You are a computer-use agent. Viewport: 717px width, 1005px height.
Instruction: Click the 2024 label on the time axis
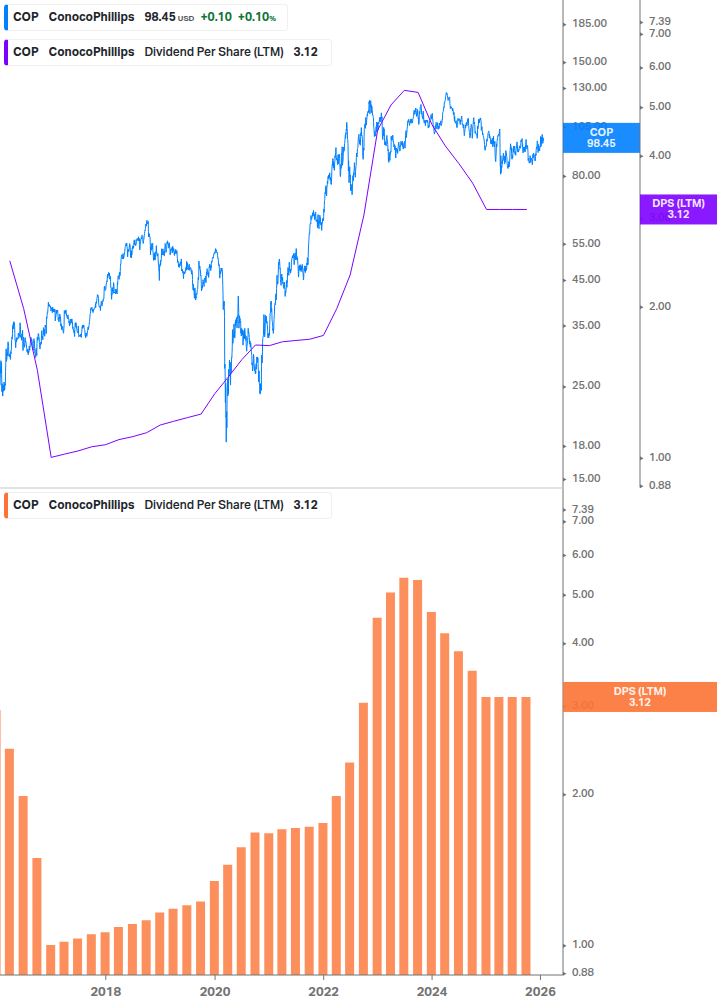pos(432,992)
